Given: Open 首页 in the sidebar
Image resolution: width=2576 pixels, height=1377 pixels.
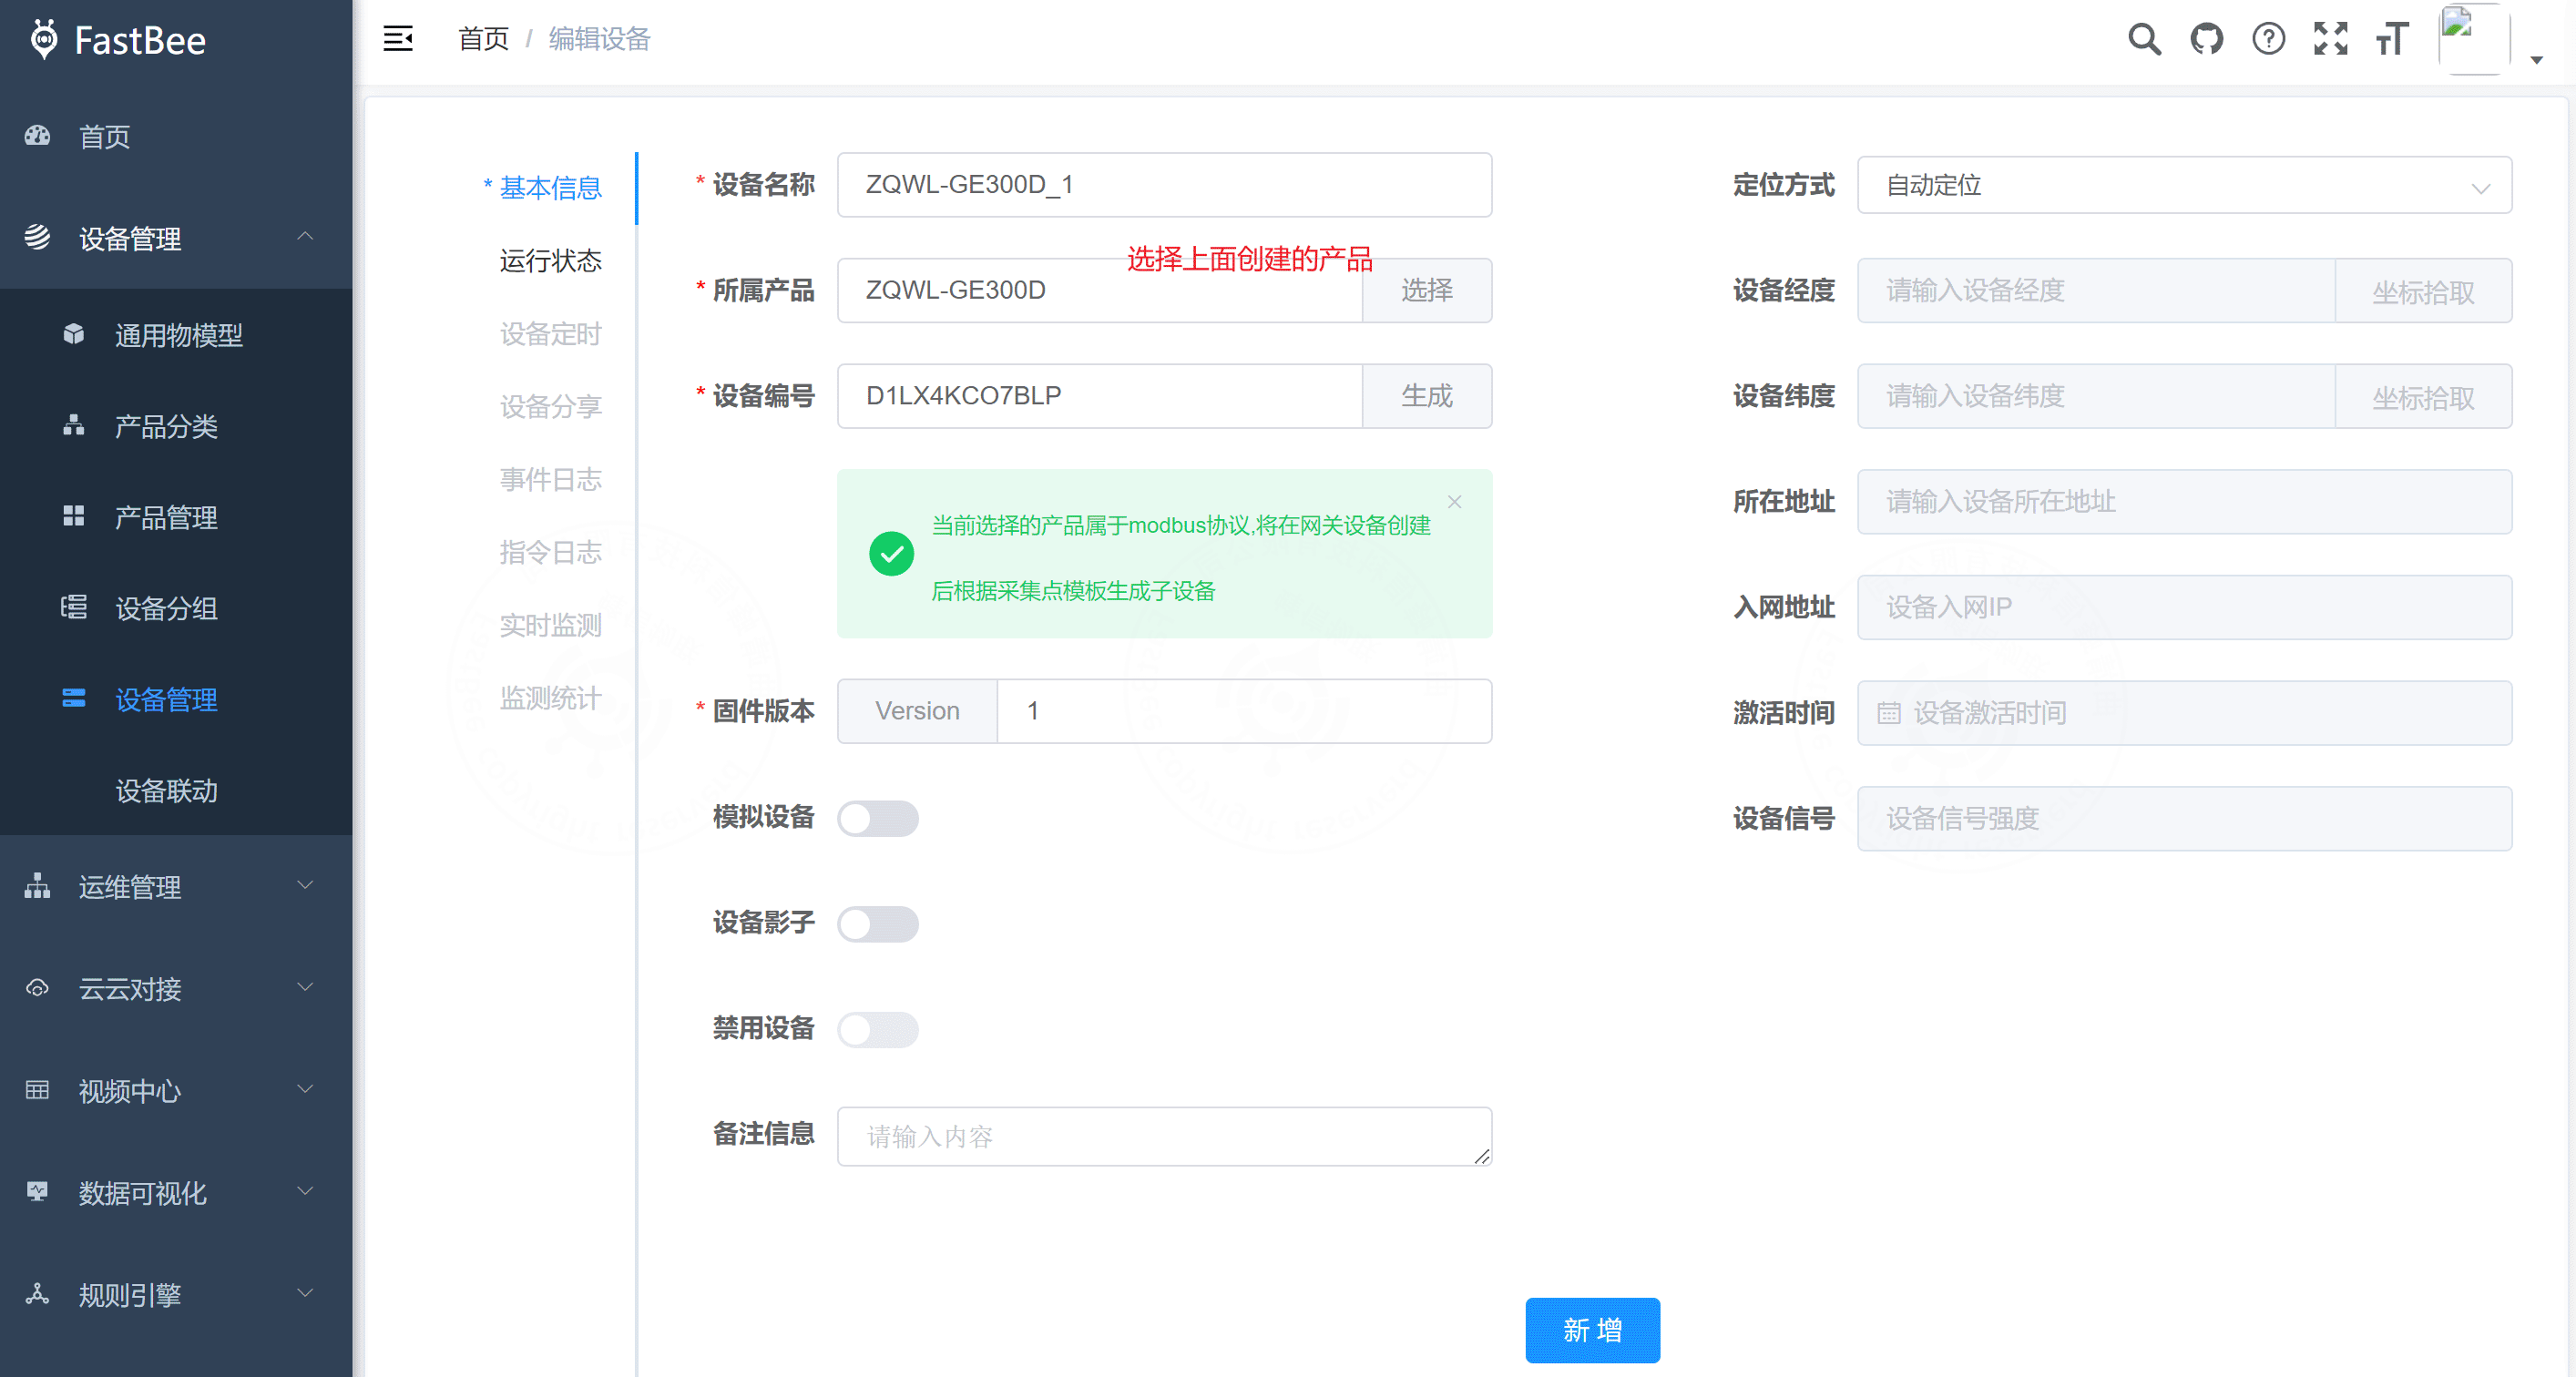Looking at the screenshot, I should pos(104,137).
